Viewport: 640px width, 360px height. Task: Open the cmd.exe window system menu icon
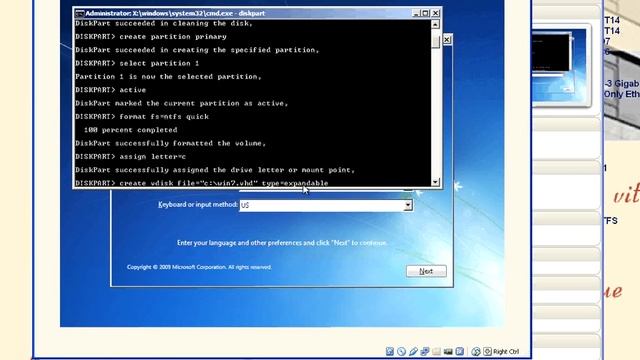coord(80,13)
